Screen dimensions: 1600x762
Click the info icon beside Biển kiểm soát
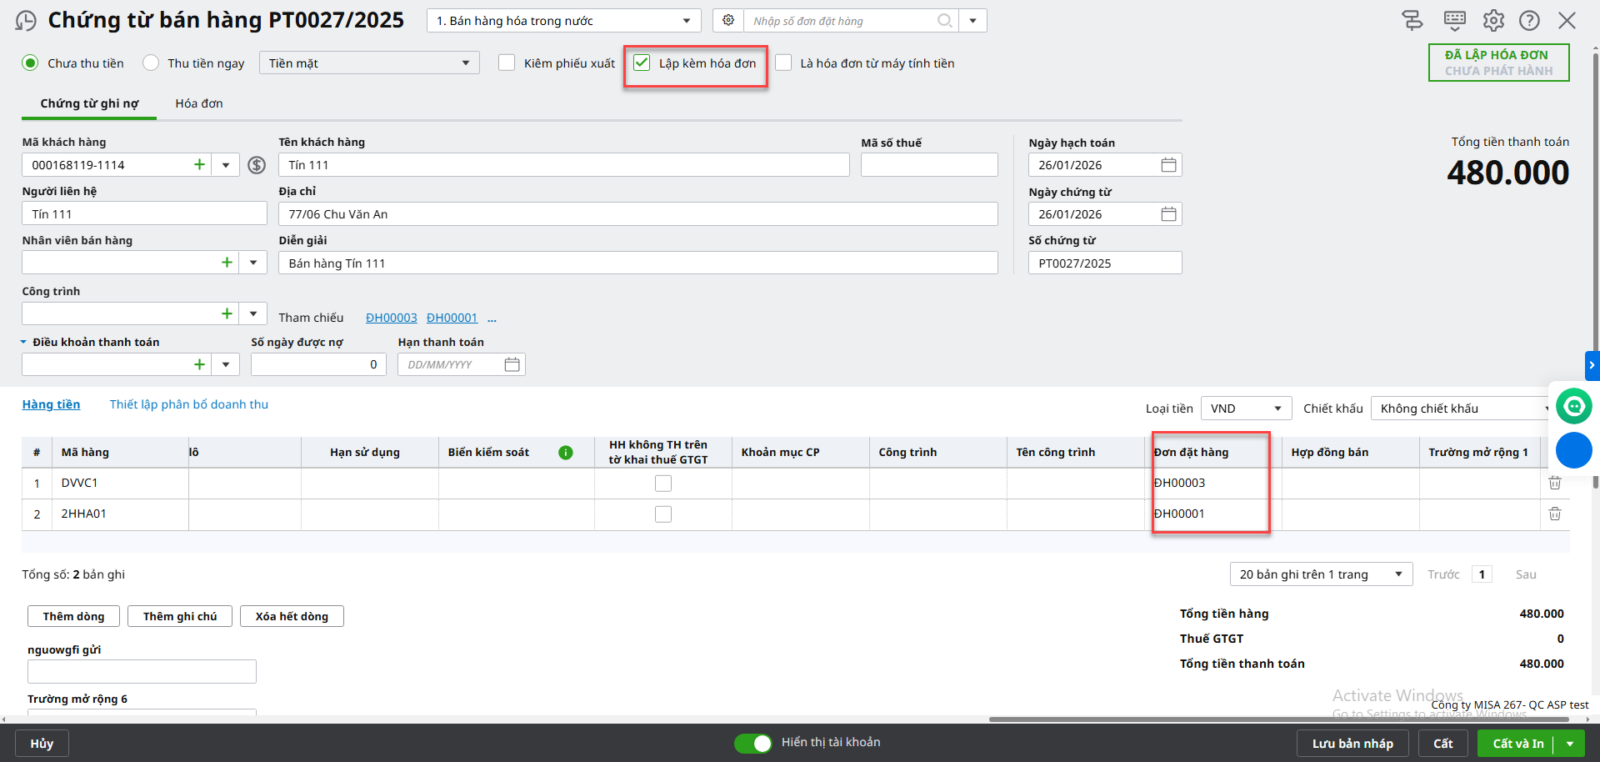click(566, 453)
